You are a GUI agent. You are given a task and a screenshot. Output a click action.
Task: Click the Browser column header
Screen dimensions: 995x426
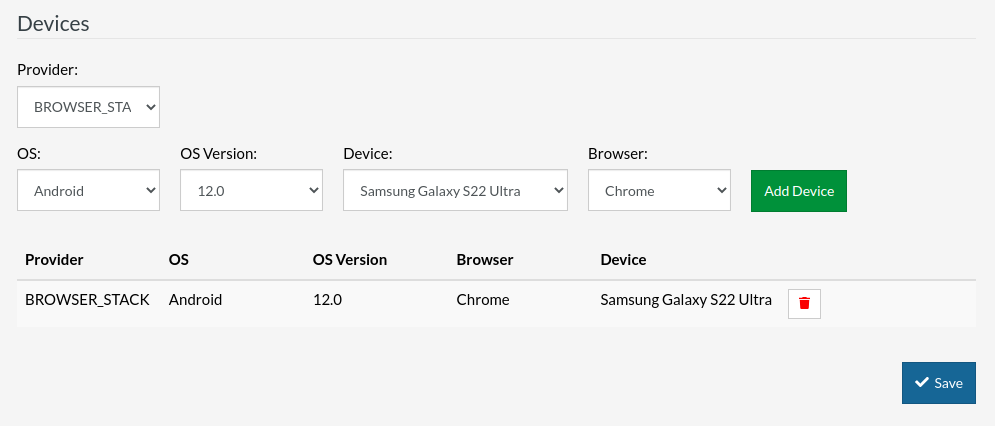[484, 259]
